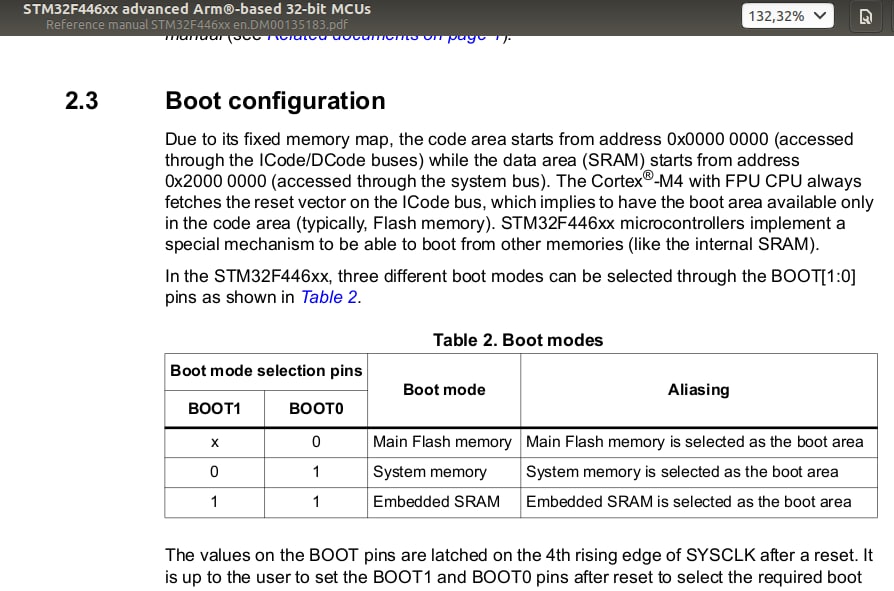Click the Table 2. Boot modes caption
Viewport: 894px width, 591px height.
click(518, 340)
